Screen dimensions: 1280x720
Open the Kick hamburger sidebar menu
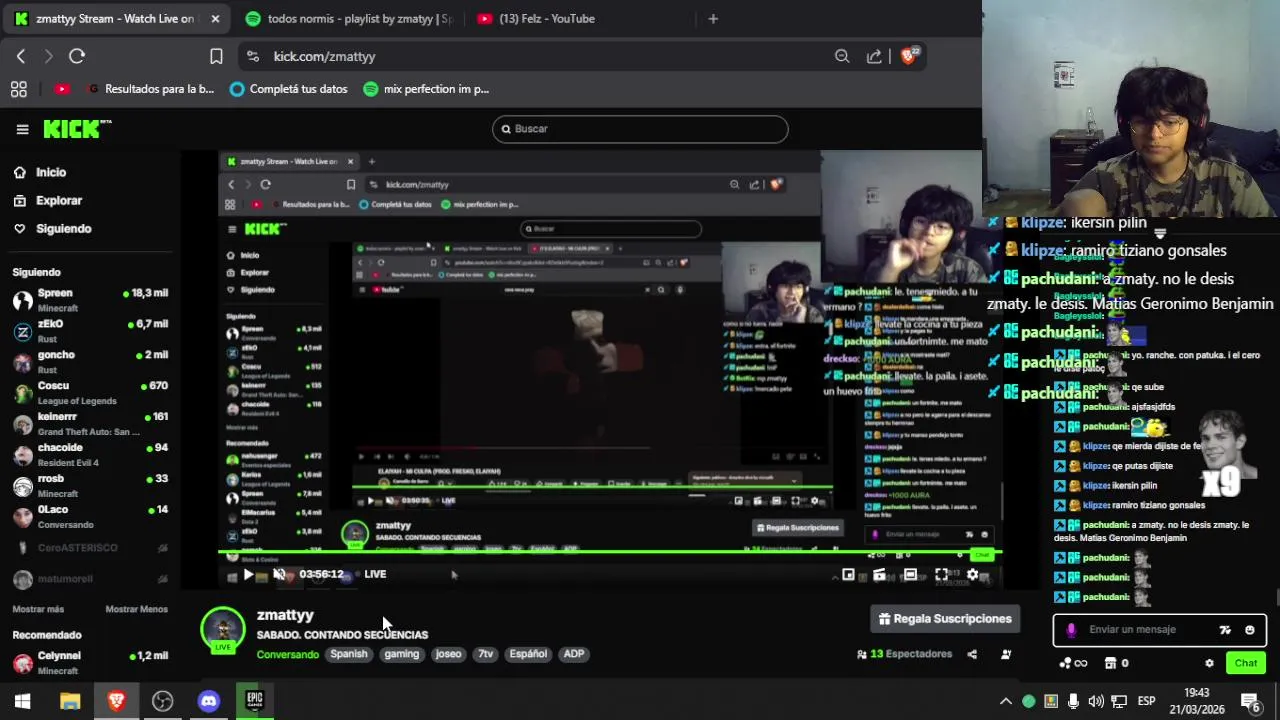coord(22,129)
